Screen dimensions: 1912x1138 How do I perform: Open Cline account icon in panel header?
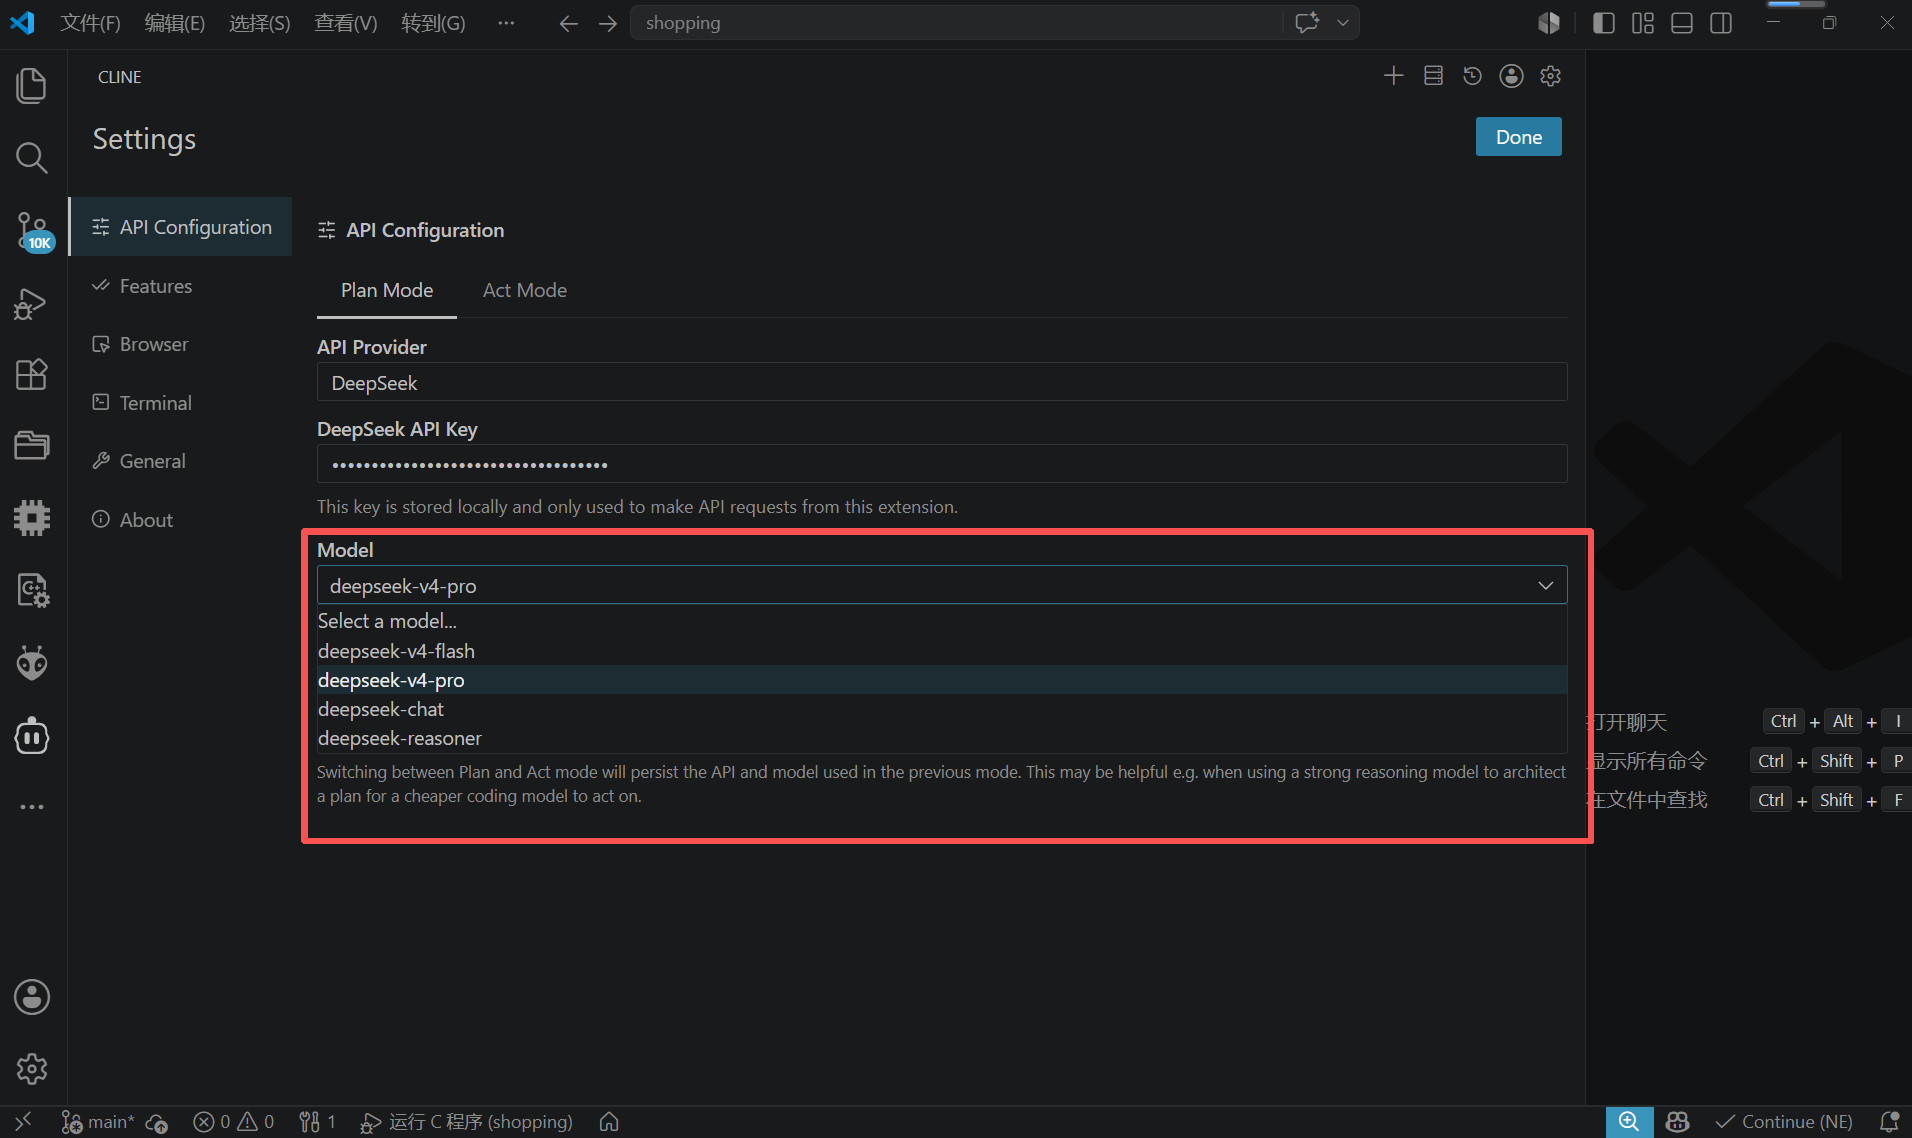pos(1511,76)
